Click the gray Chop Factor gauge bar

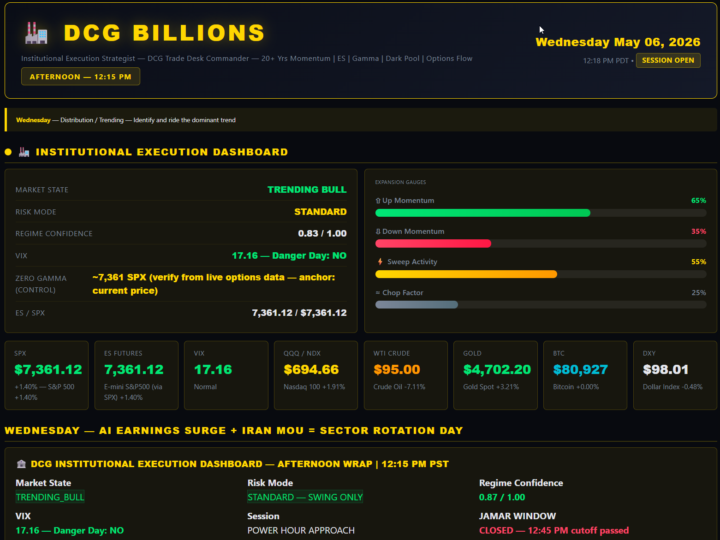click(416, 305)
